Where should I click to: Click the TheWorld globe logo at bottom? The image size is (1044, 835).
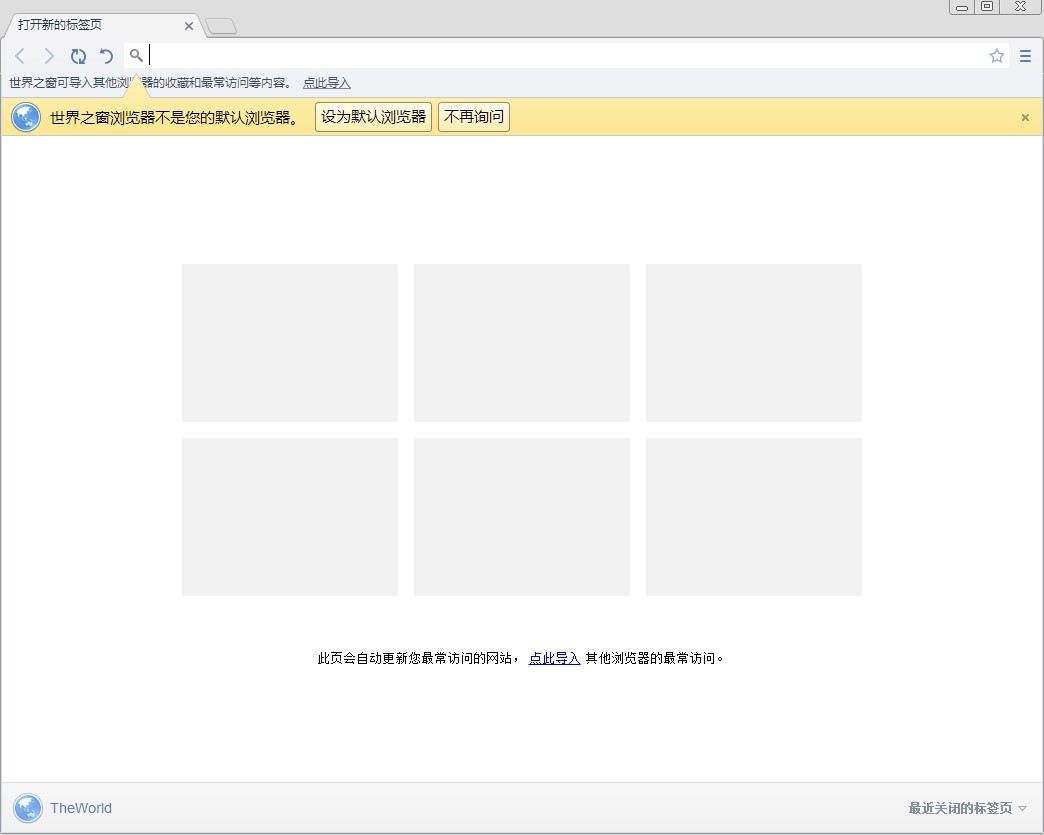coord(28,808)
